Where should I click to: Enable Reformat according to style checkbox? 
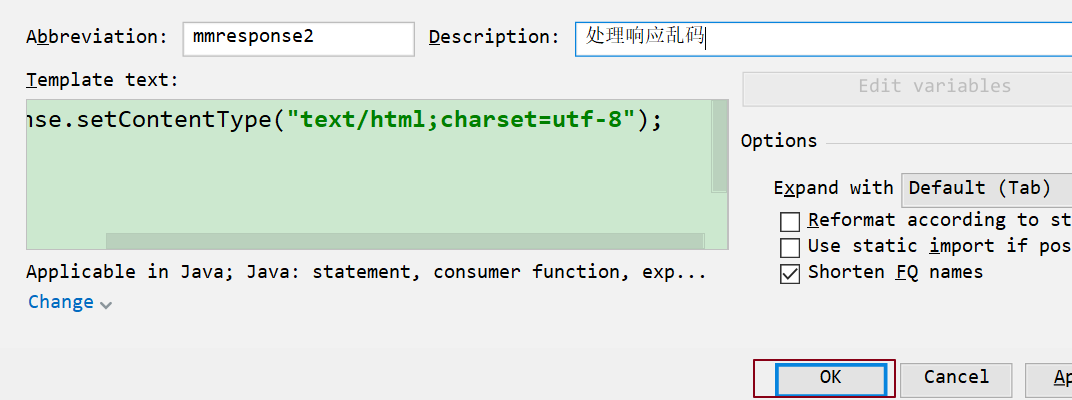(x=790, y=221)
